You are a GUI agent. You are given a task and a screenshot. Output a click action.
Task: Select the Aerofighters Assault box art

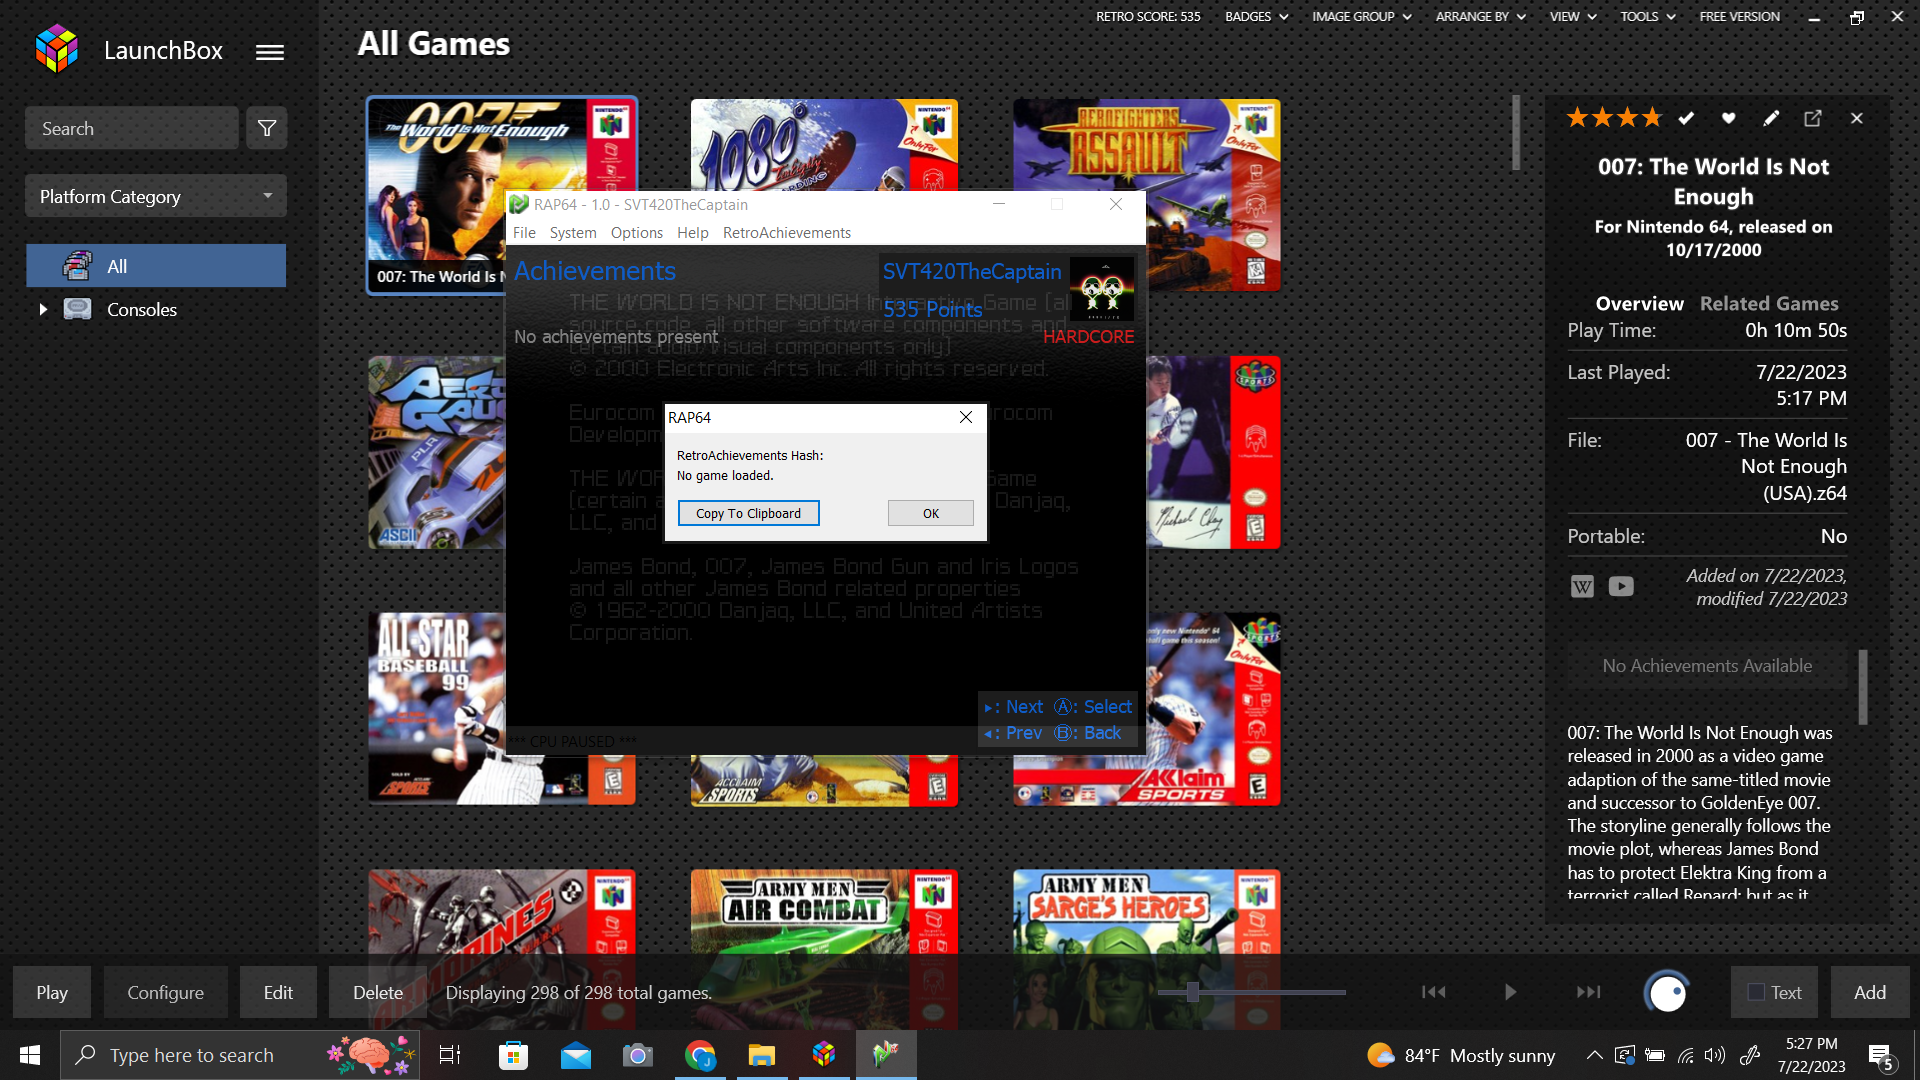(1146, 144)
